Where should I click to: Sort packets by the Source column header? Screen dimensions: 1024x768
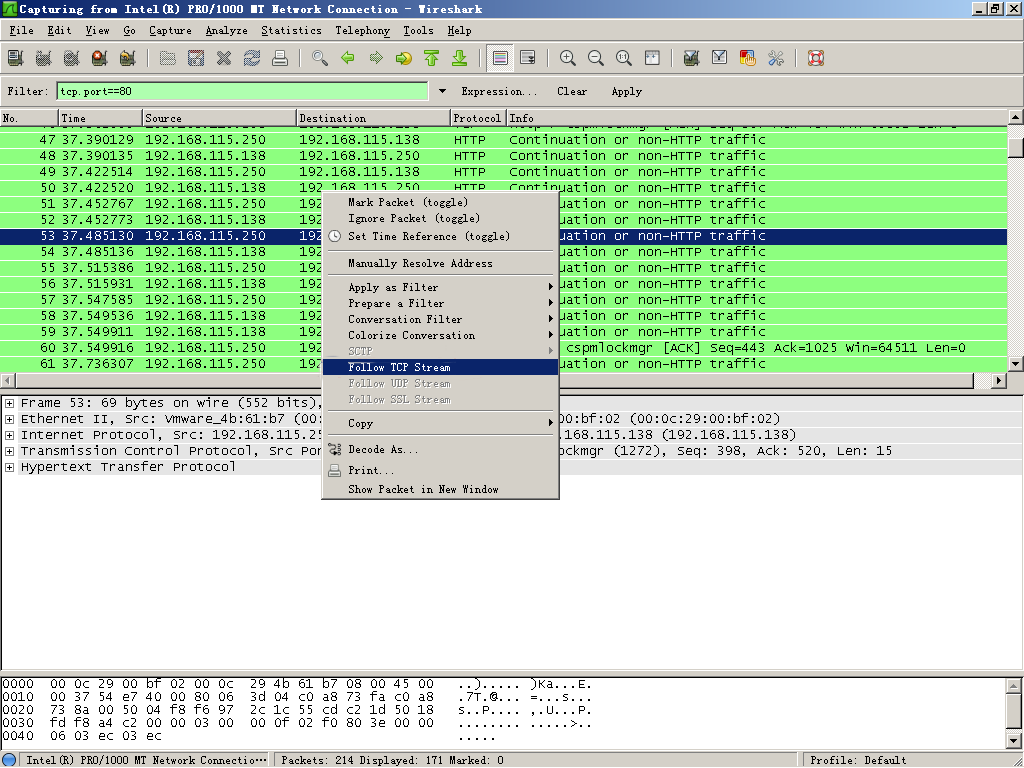coord(219,118)
